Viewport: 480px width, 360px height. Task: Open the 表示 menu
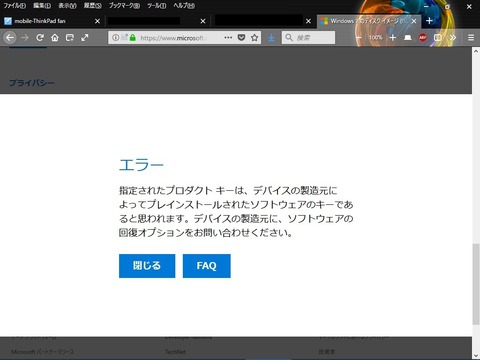pyautogui.click(x=67, y=6)
